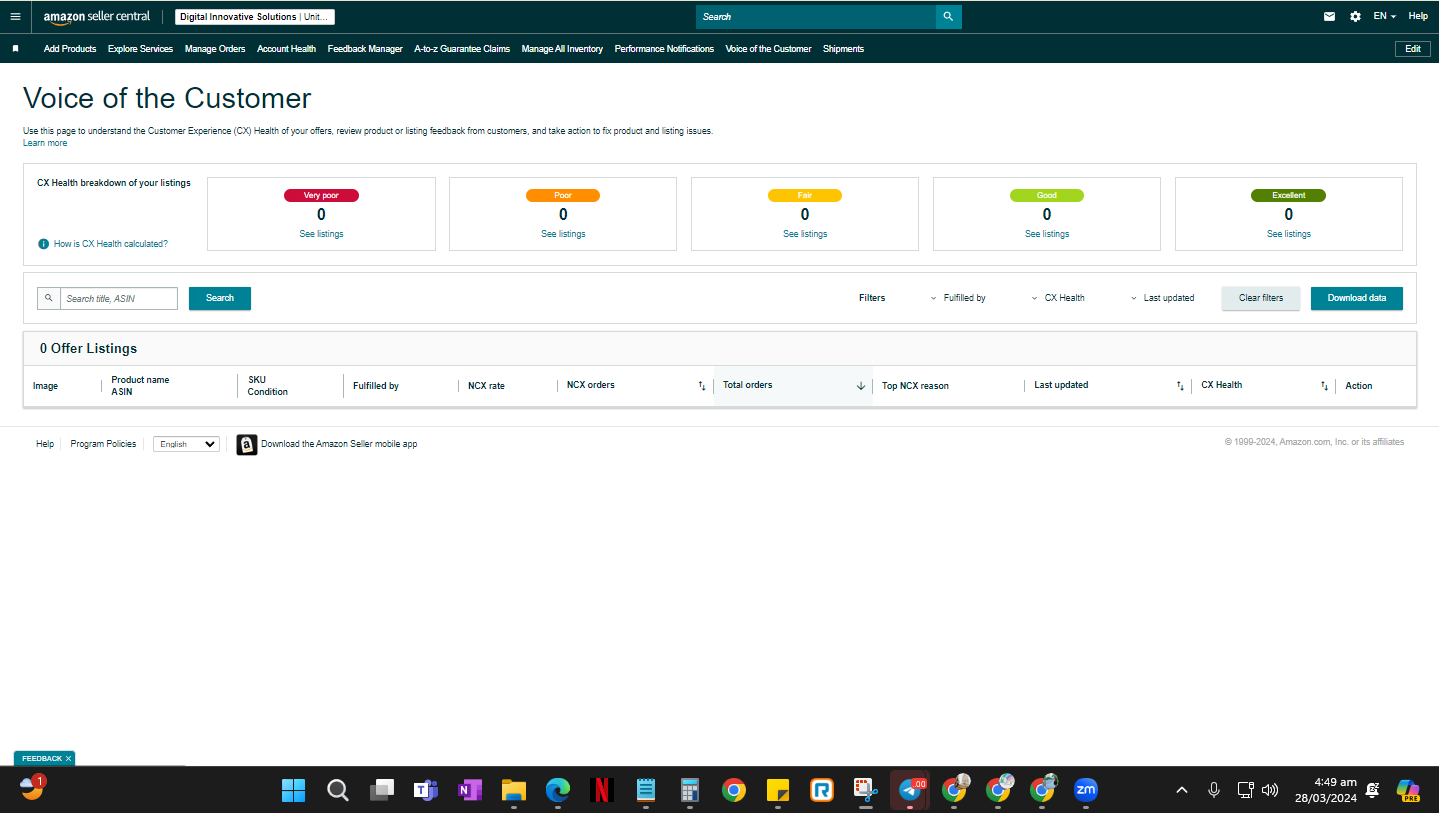Image resolution: width=1439 pixels, height=813 pixels.
Task: Open the Windows Start menu
Action: point(294,790)
